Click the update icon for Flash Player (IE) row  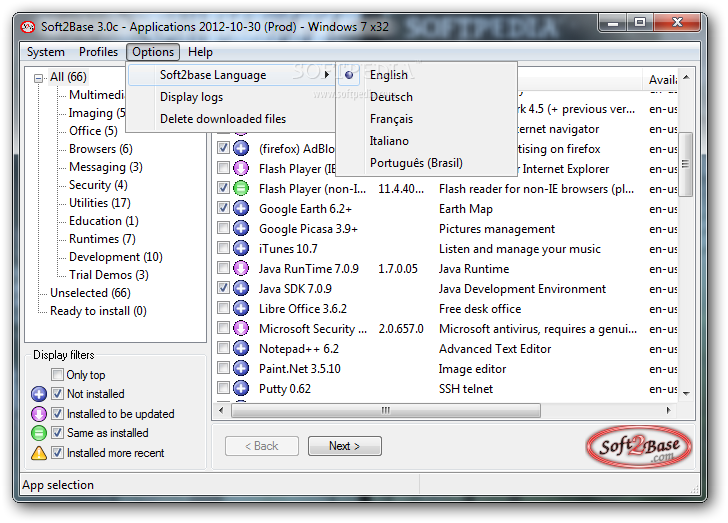[240, 169]
